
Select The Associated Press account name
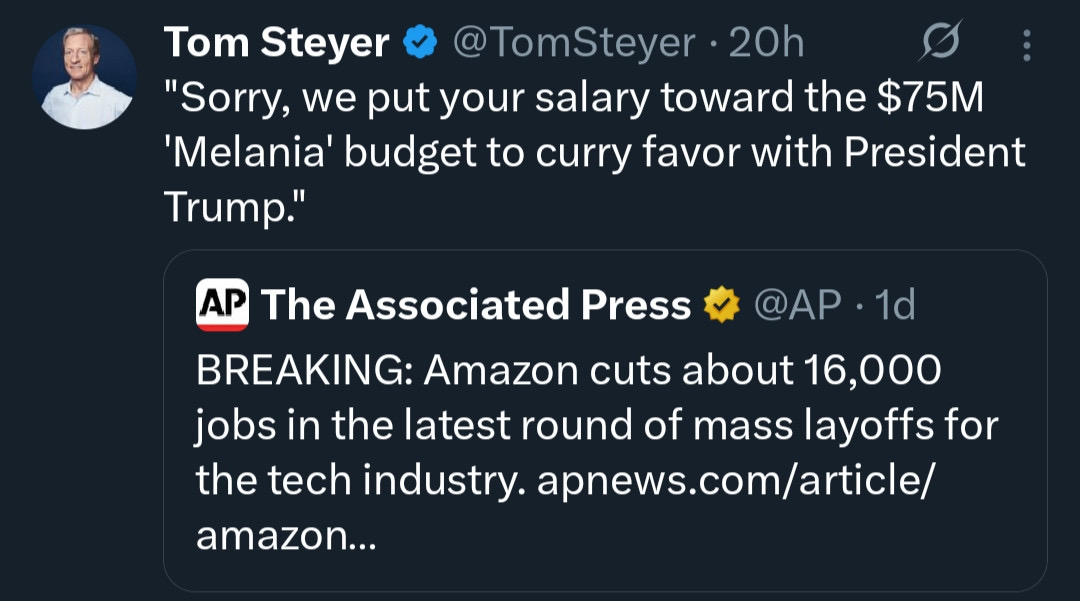click(x=476, y=305)
